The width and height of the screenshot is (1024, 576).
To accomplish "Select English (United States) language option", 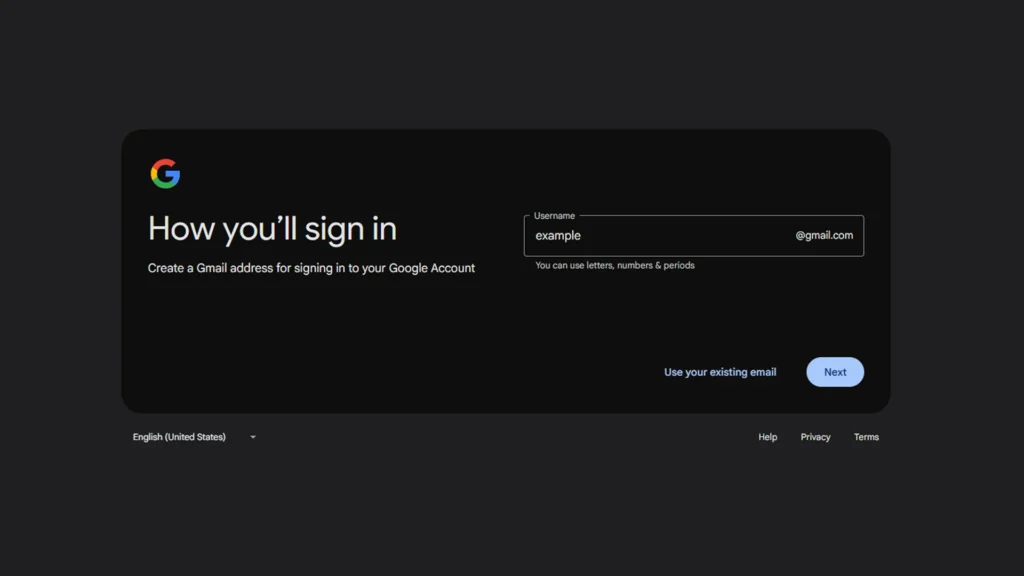I will (x=178, y=436).
